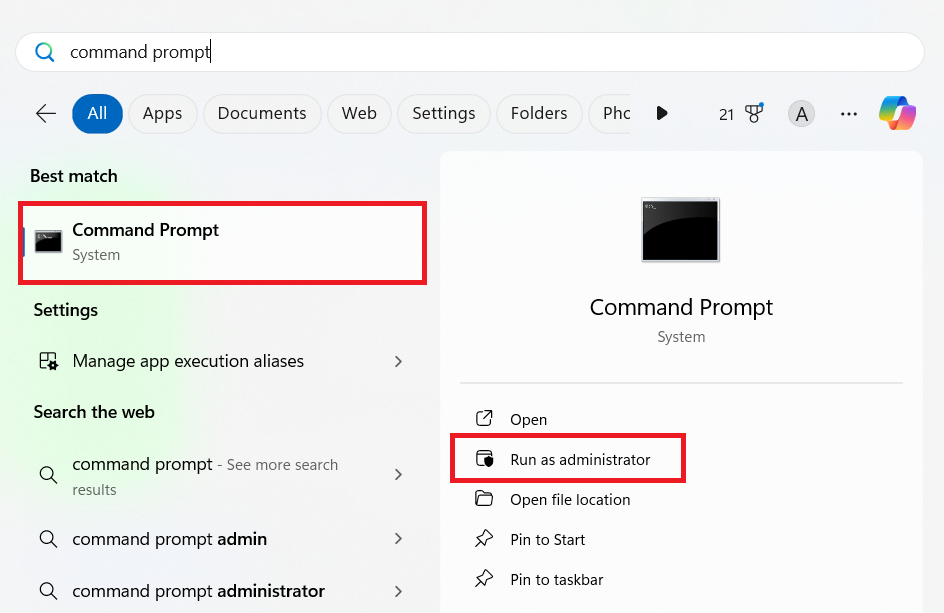Expand 'command prompt administrator' suggestion chevron

pos(398,591)
